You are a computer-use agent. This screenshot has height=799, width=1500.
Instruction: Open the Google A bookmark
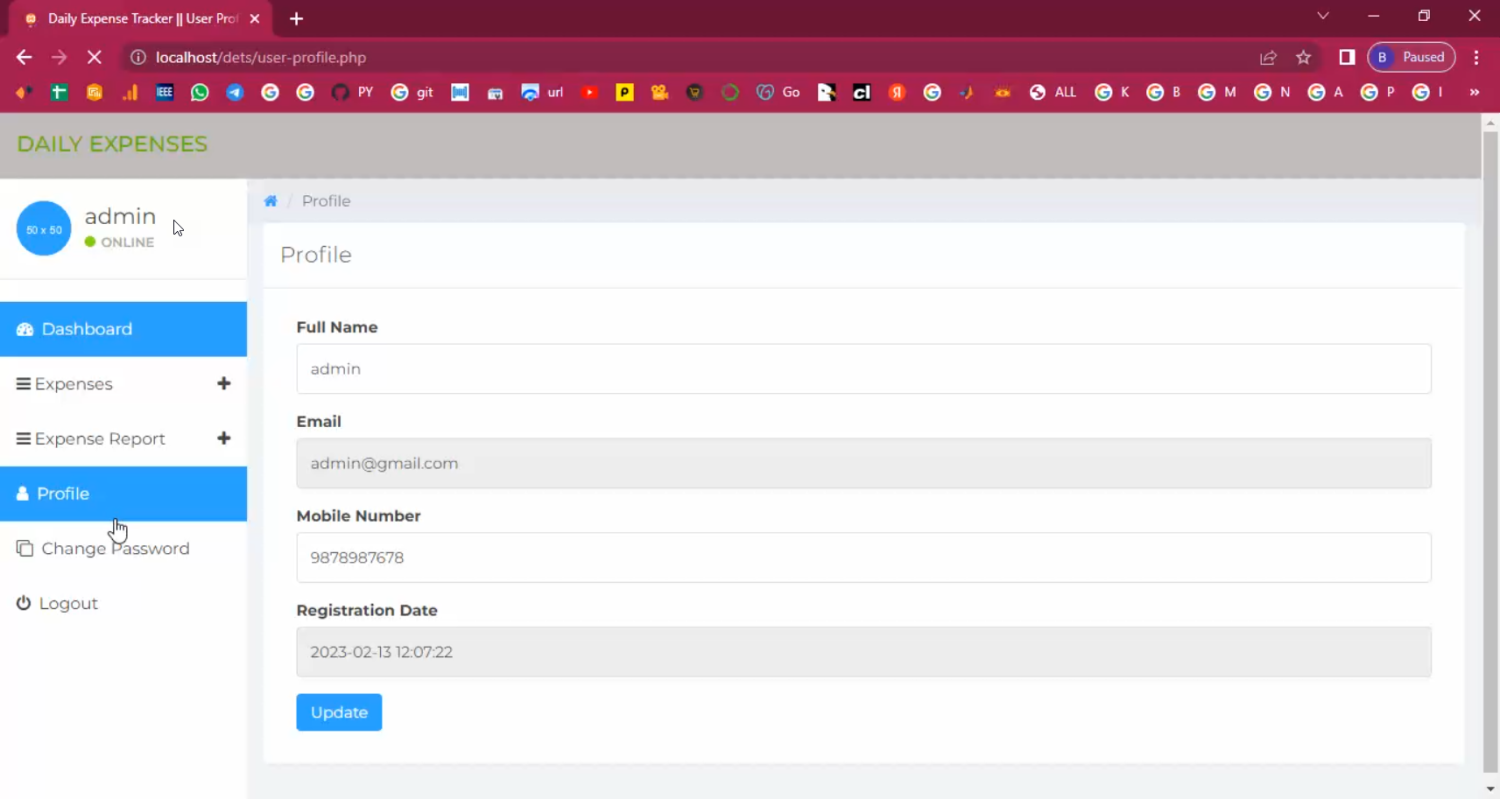pos(1325,92)
